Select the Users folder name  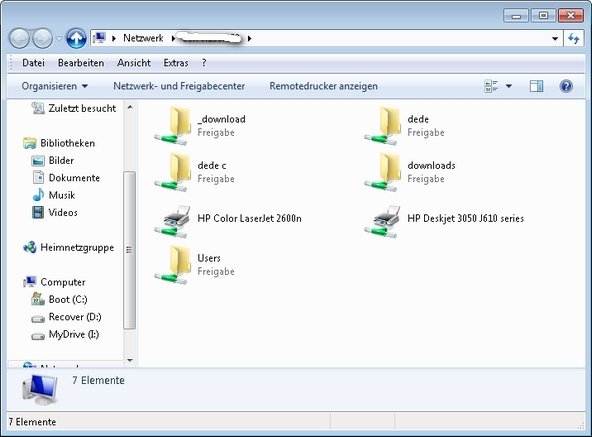[209, 258]
